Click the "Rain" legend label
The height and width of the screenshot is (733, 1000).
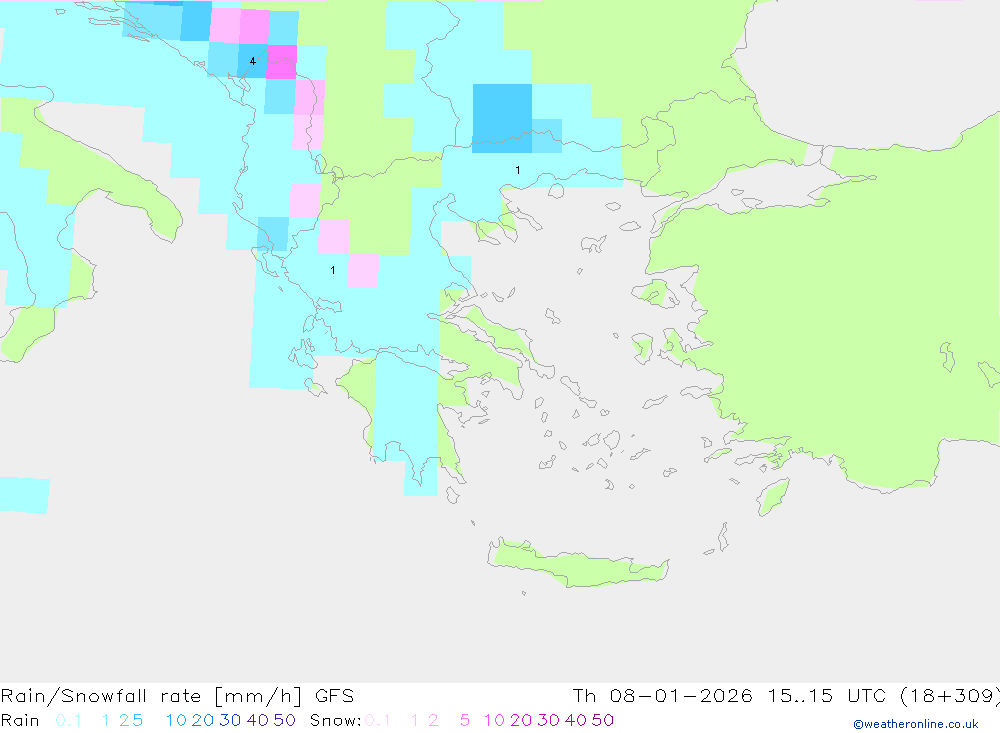click(x=20, y=720)
